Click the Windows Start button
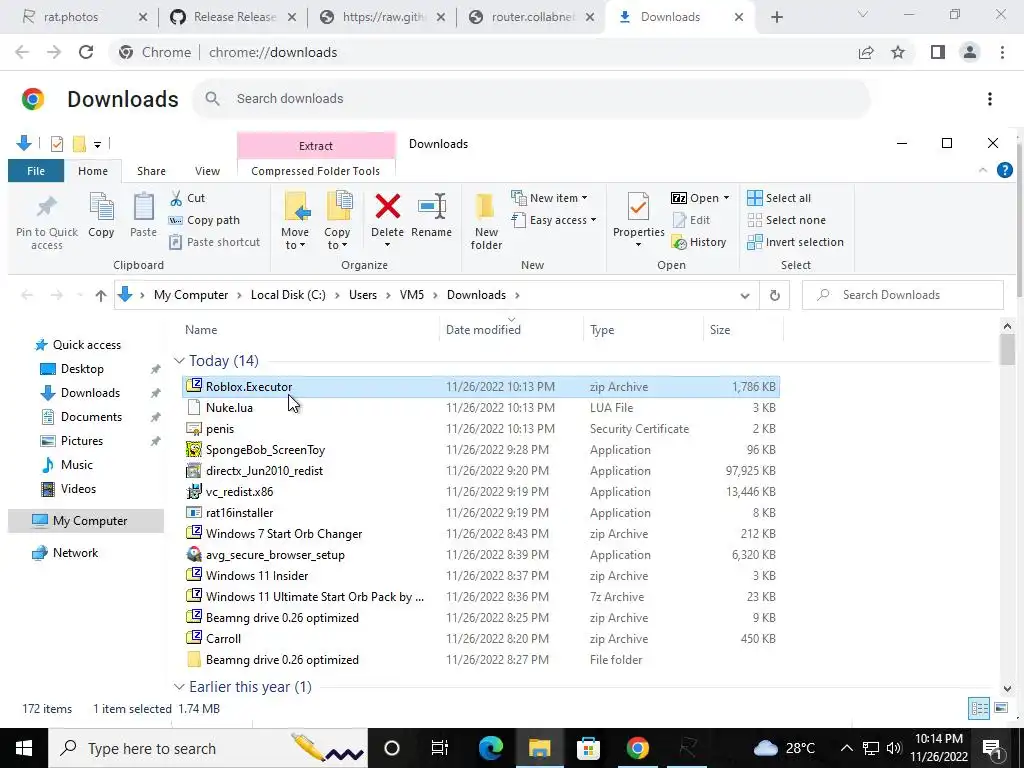This screenshot has width=1024, height=768. pyautogui.click(x=24, y=748)
